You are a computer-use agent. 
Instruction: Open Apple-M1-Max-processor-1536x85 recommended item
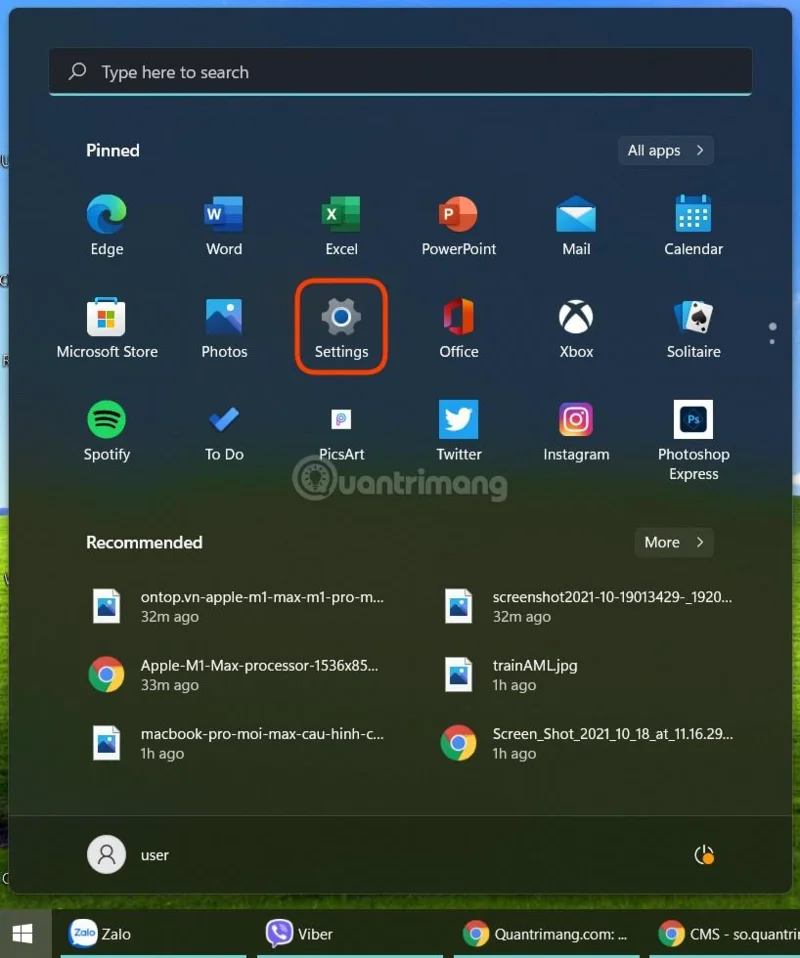tap(235, 675)
